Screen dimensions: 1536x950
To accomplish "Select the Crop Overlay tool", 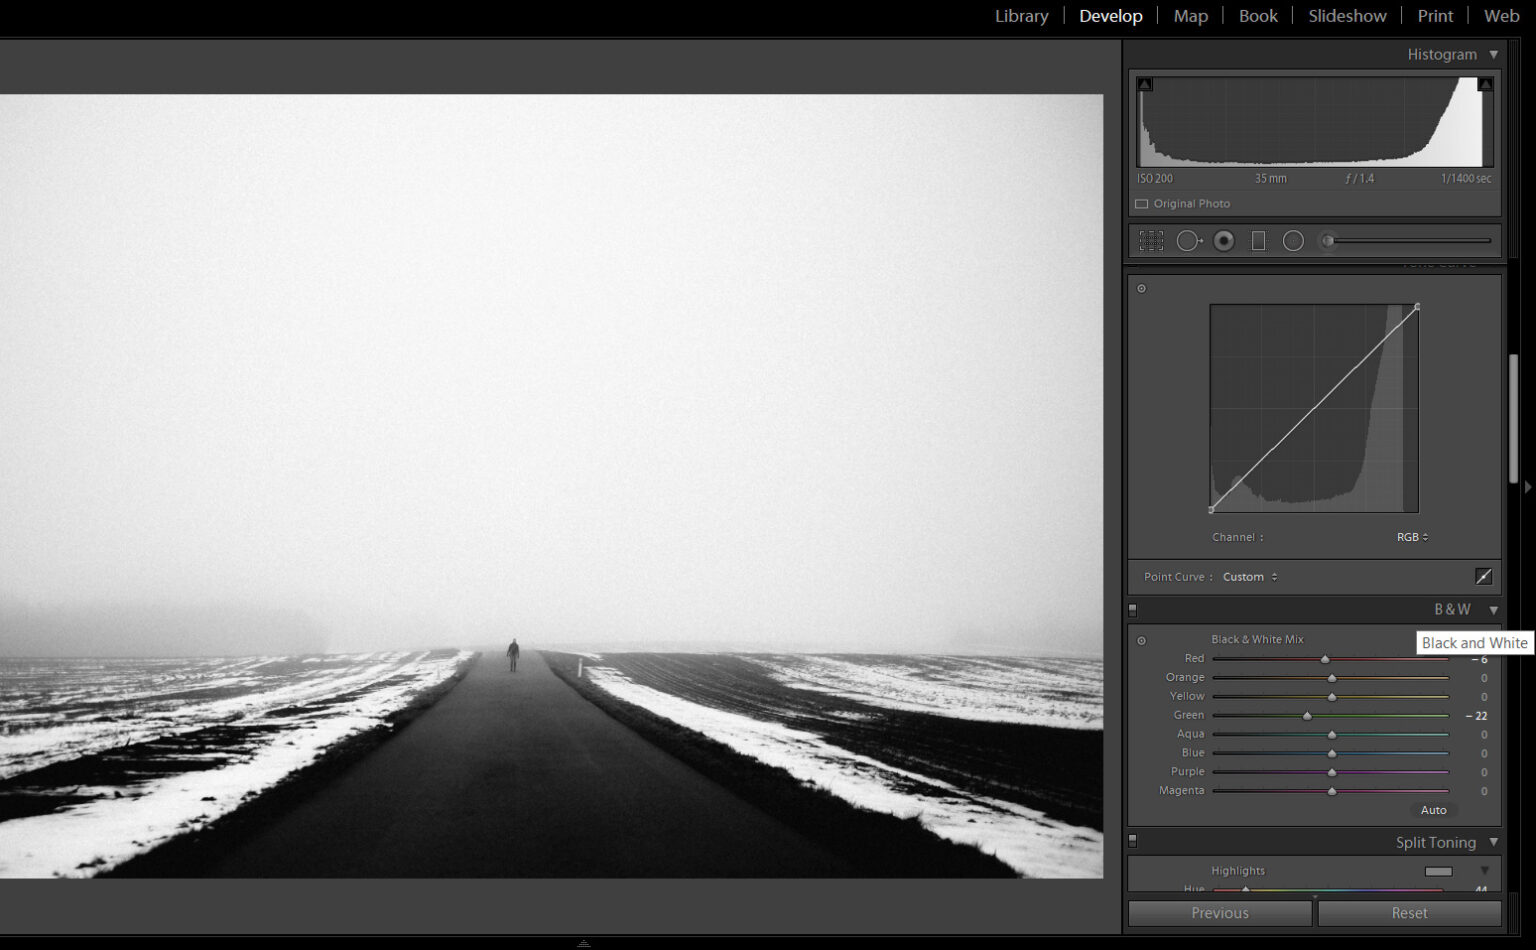I will click(x=1150, y=240).
